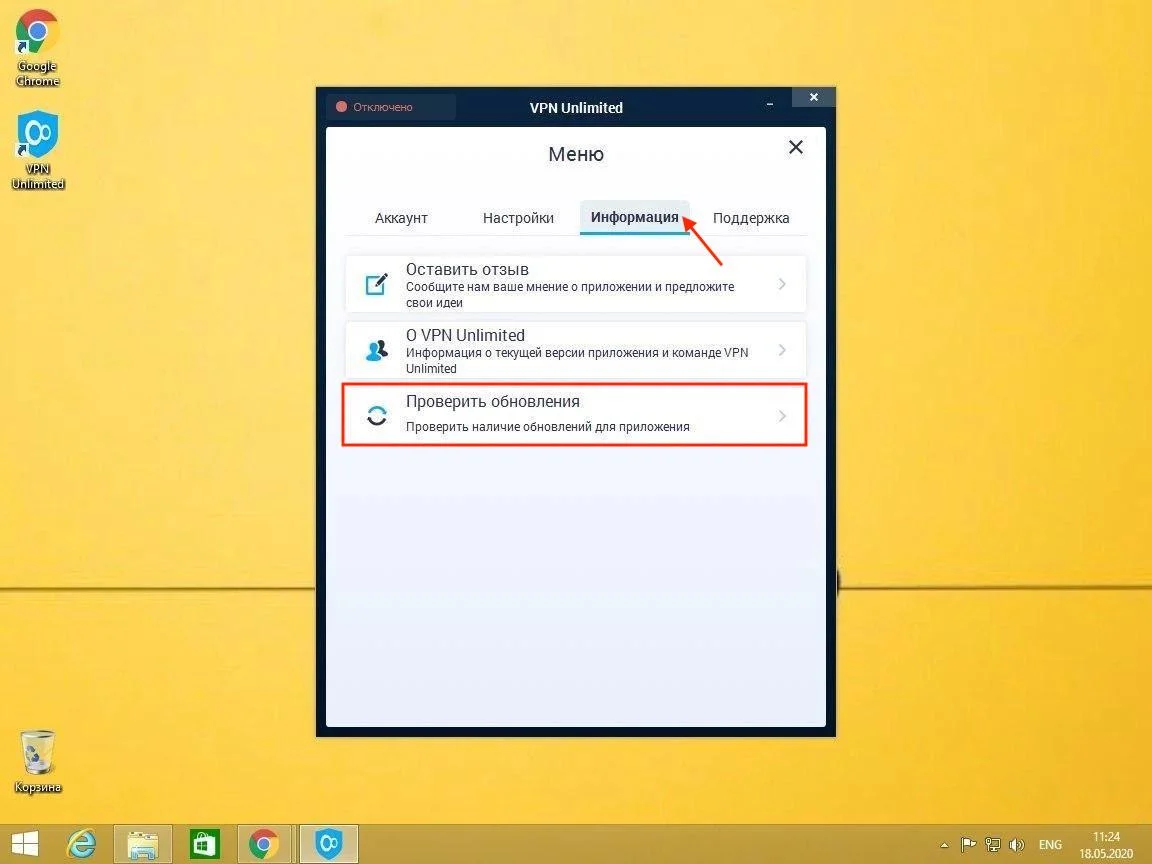Launch Internet Explorer from the taskbar
Screen dimensions: 1152x864
pyautogui.click(x=82, y=844)
